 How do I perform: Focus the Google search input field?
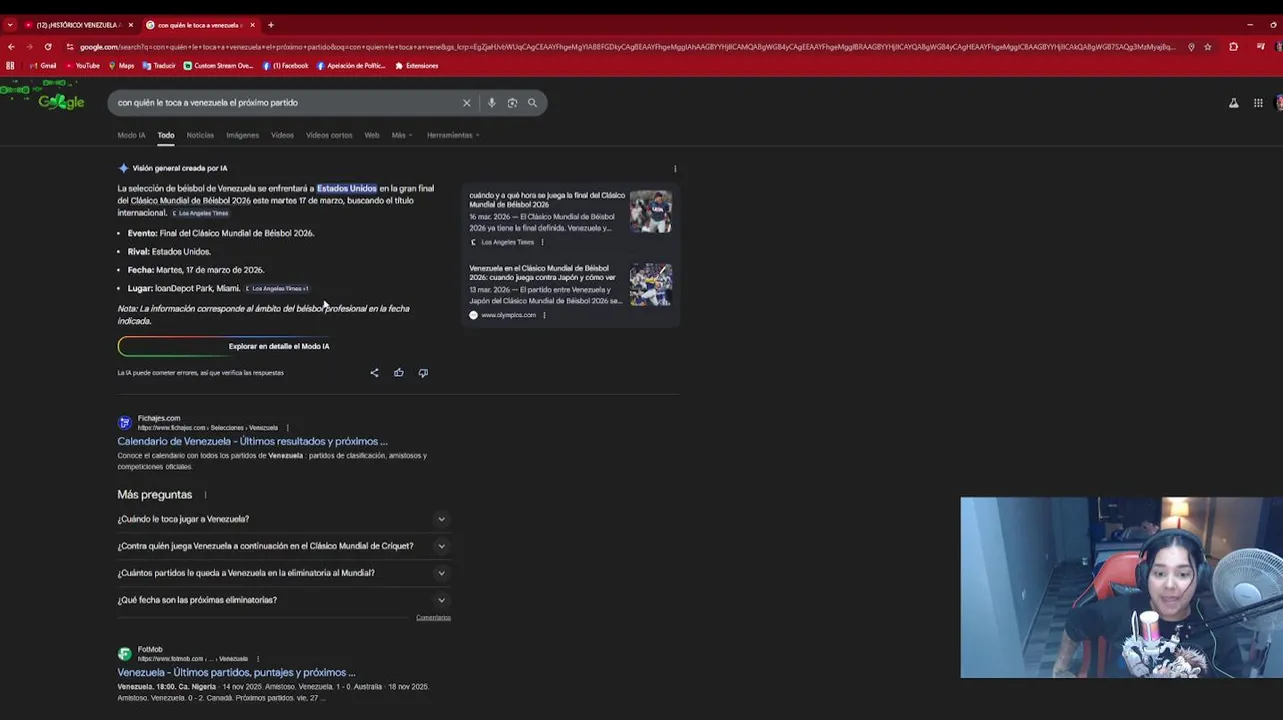[x=285, y=103]
